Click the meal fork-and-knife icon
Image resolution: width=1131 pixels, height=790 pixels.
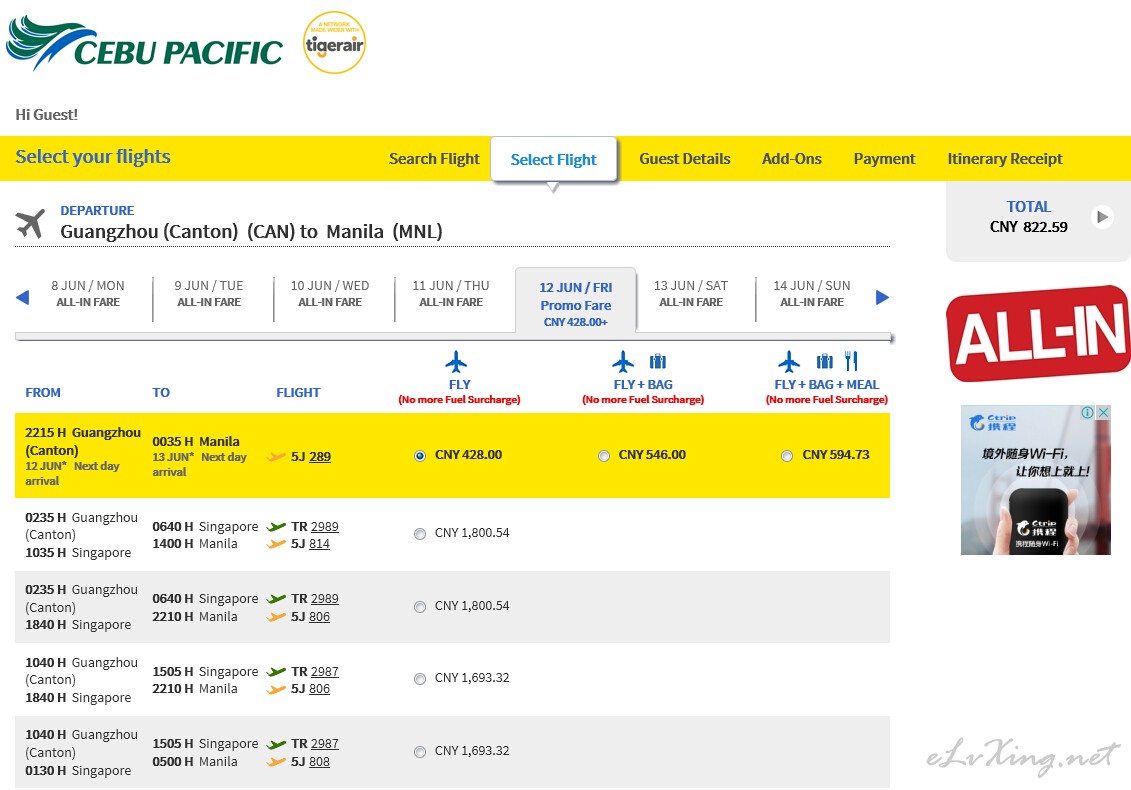coord(851,361)
